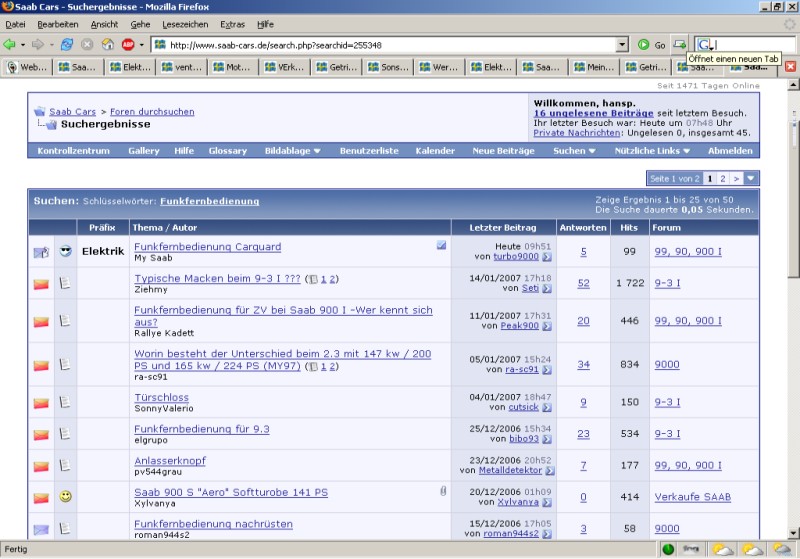This screenshot has width=800, height=559.
Task: Open Back history dropdown arrow
Action: click(x=23, y=45)
